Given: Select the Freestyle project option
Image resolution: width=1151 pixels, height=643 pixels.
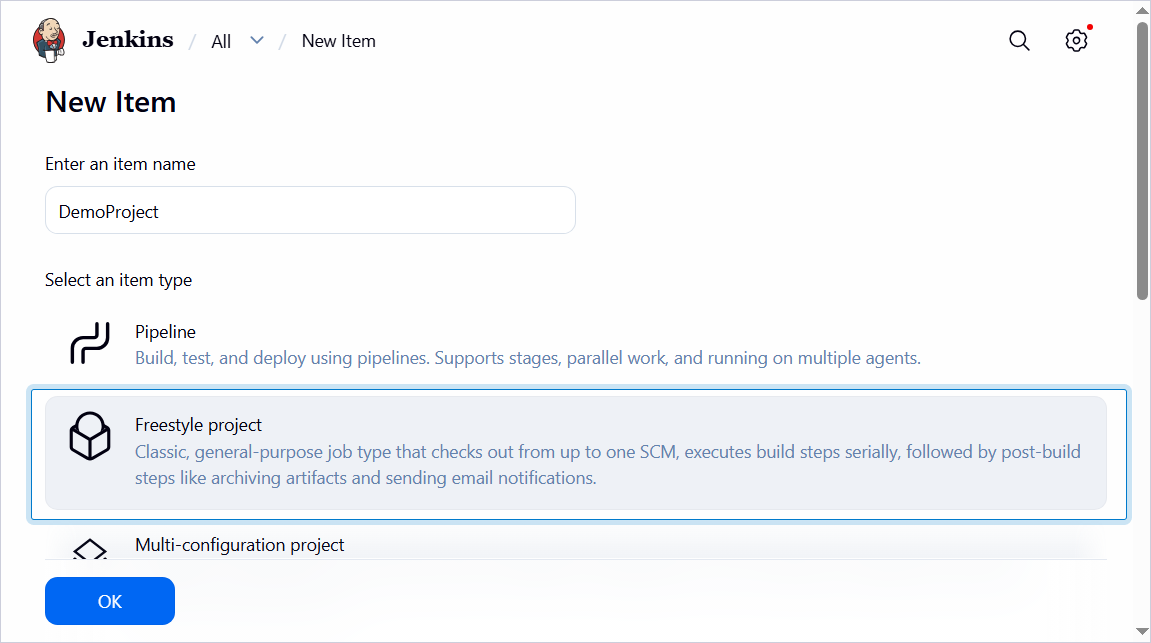Looking at the screenshot, I should (576, 453).
